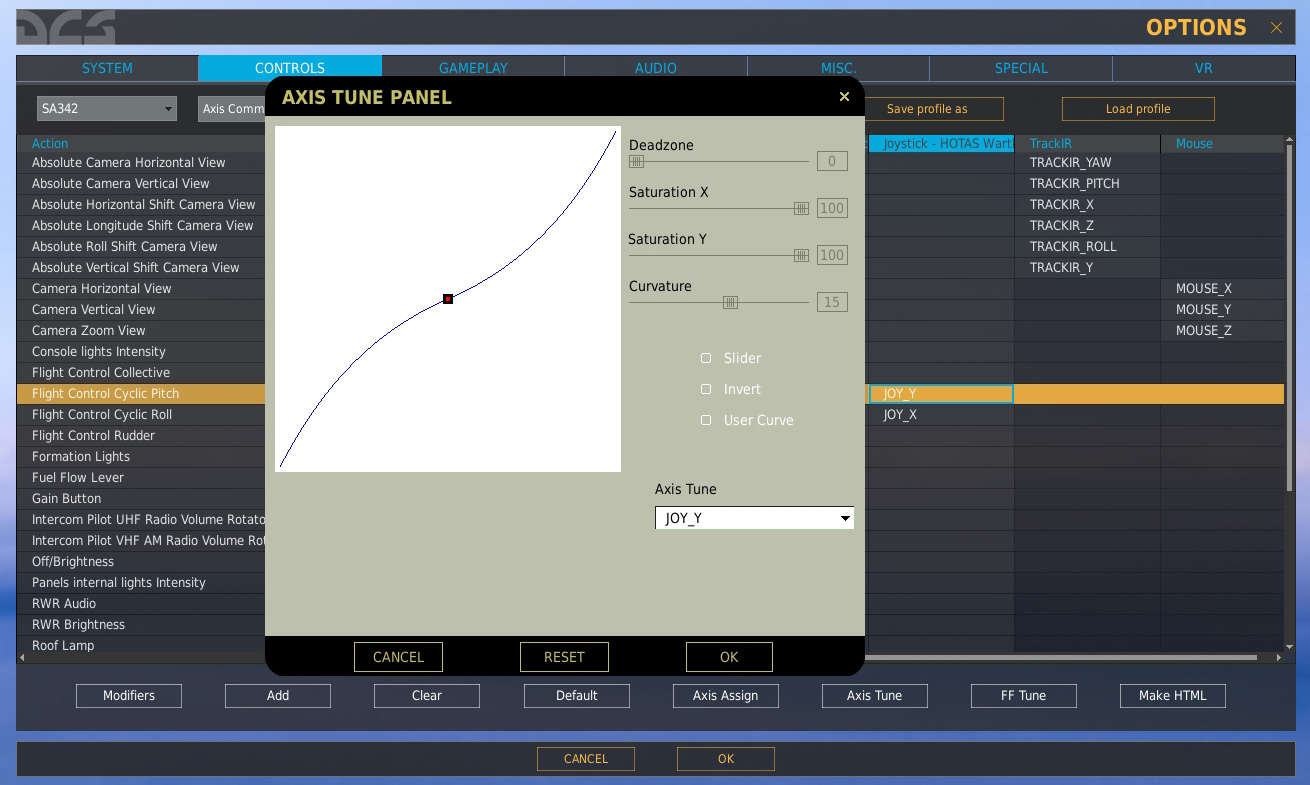Click scroll right arrow of the bindings table
Image resolution: width=1310 pixels, height=785 pixels.
pos(1278,658)
